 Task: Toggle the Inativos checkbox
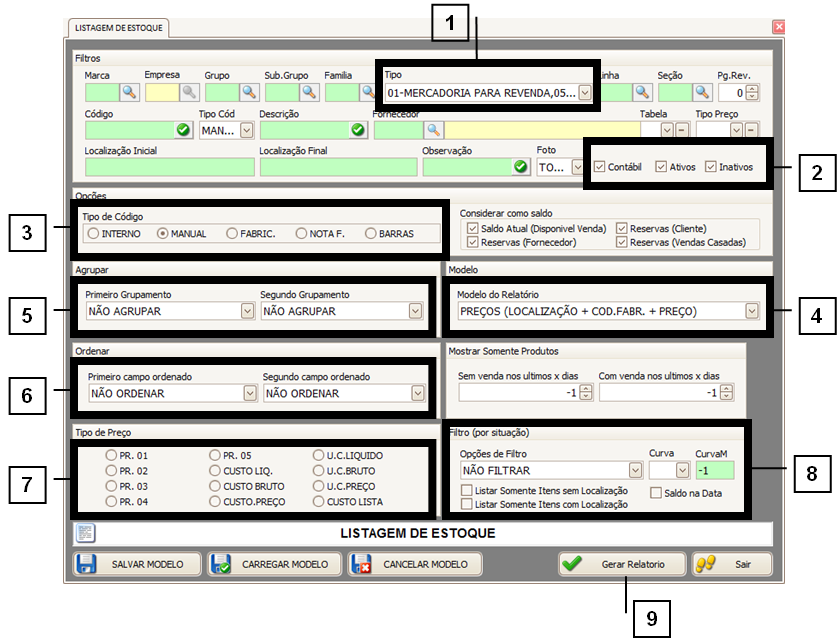tap(711, 167)
